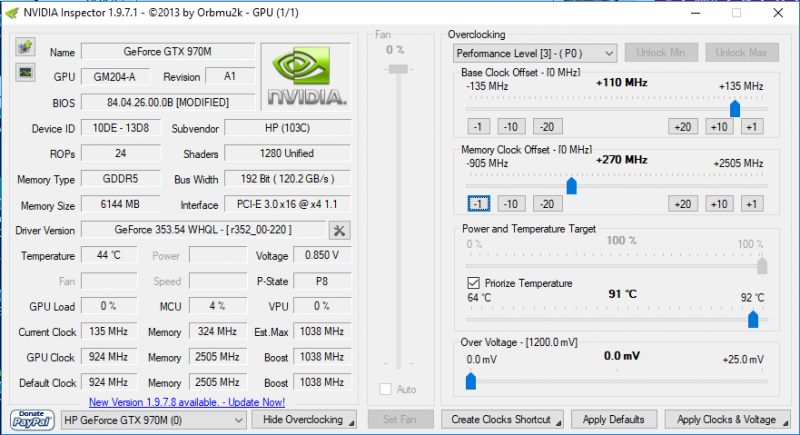Image resolution: width=800 pixels, height=435 pixels.
Task: Click the Memory Size value 6144 MB
Action: click(121, 204)
